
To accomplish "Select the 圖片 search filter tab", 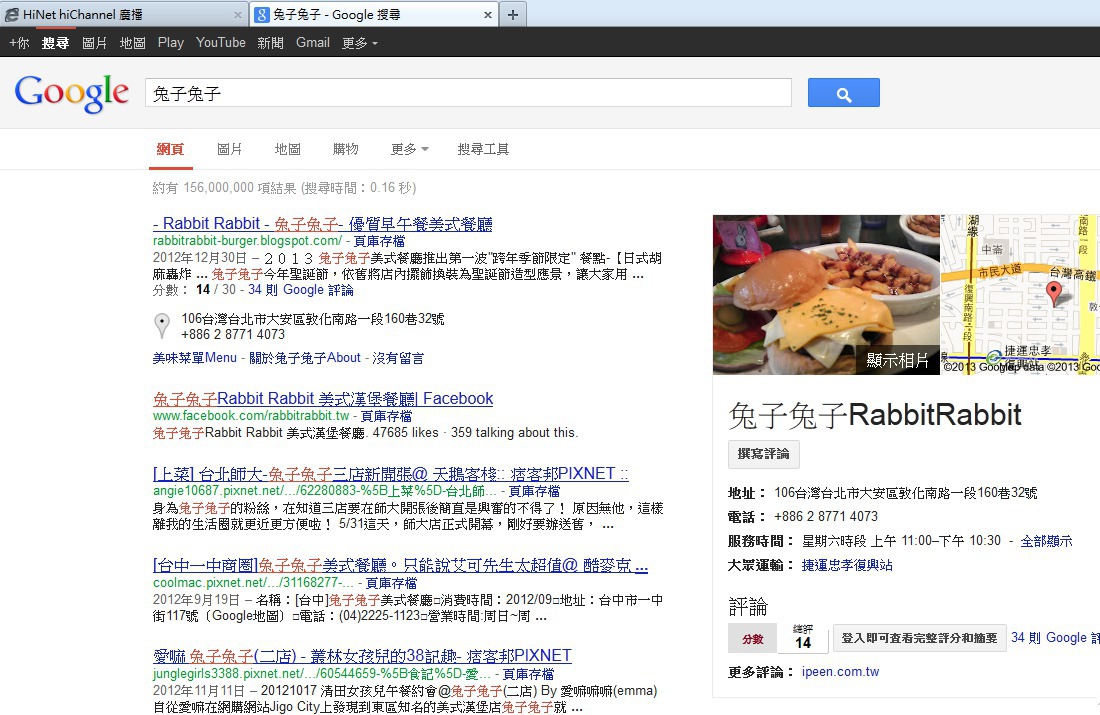I will coord(229,149).
